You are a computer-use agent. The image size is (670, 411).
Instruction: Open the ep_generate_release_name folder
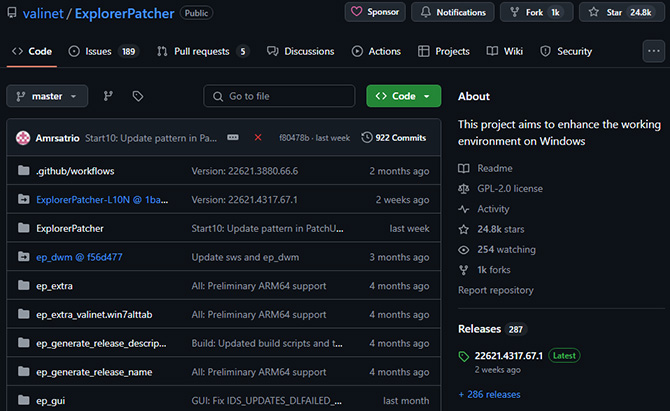point(94,372)
